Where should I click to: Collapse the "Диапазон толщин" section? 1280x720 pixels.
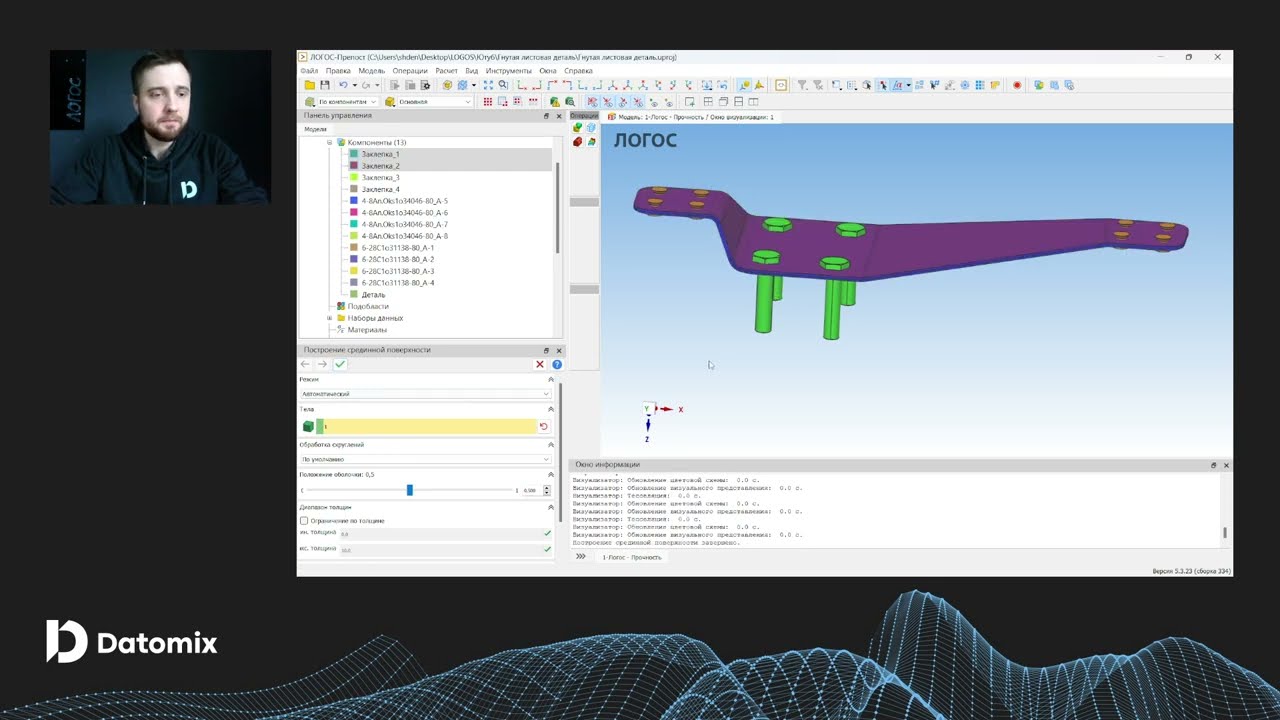550,508
